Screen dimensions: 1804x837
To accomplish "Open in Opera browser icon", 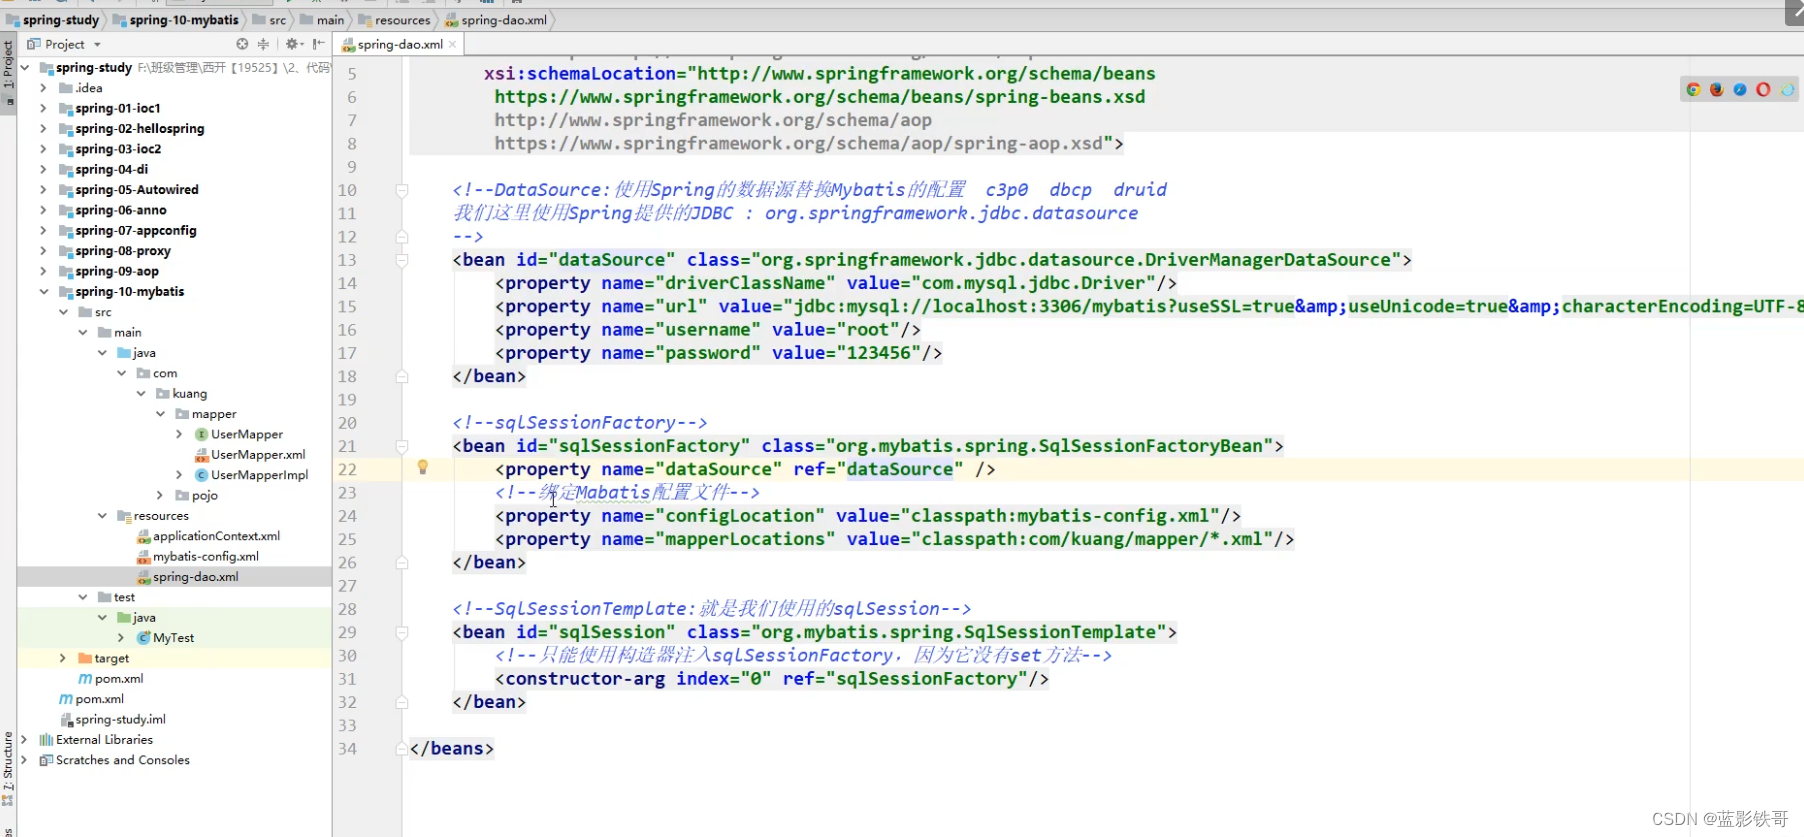I will [x=1763, y=89].
